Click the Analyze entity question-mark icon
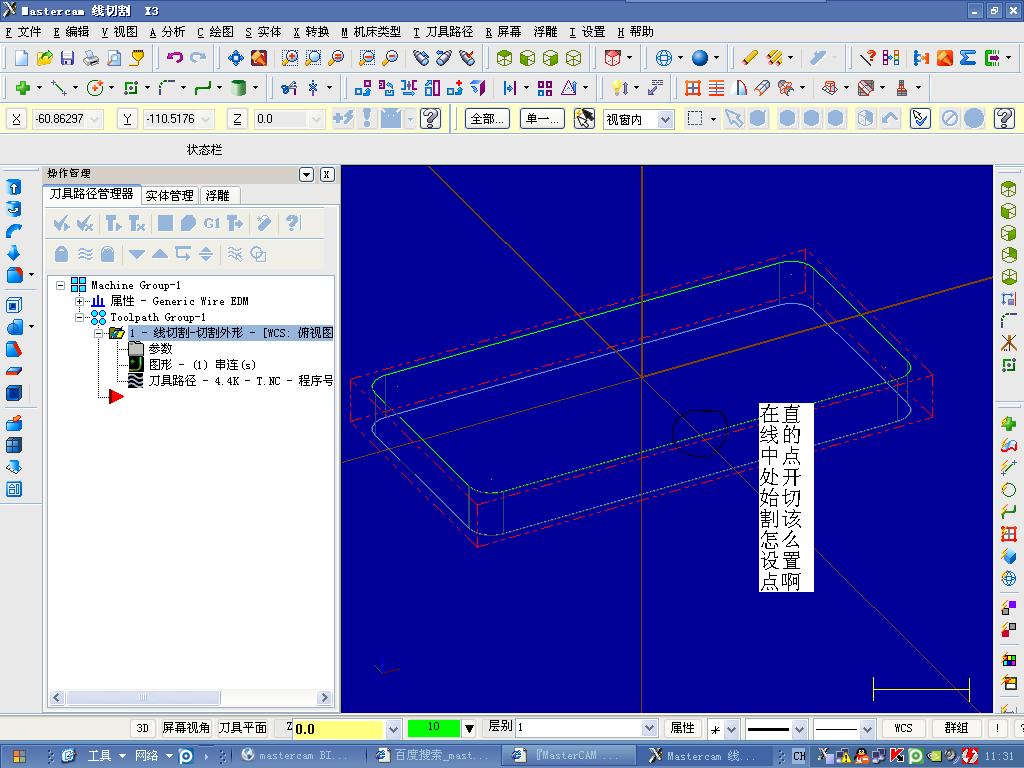This screenshot has height=768, width=1024. 868,58
